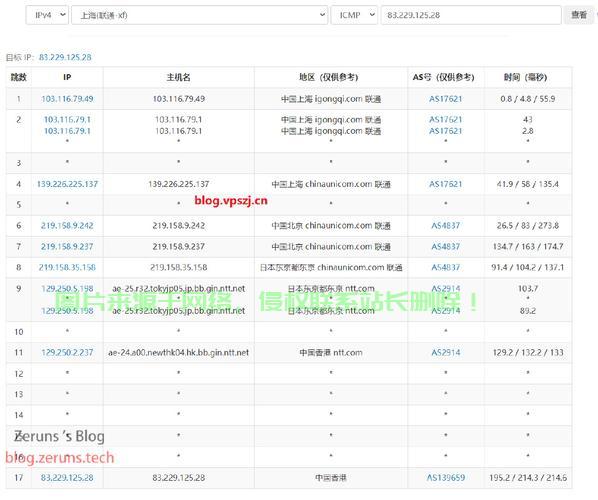This screenshot has height=500, width=598.
Task: Click the target IP input field
Action: [471, 15]
